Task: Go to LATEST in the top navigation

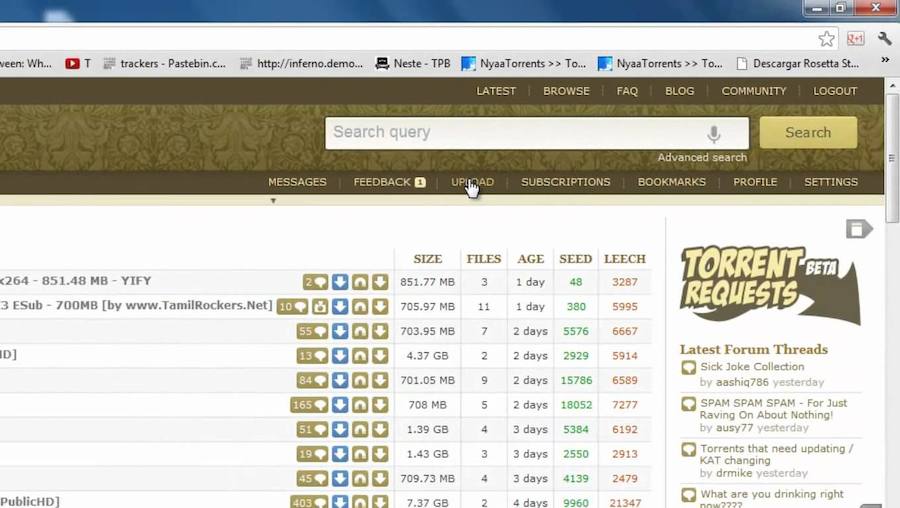Action: point(496,91)
